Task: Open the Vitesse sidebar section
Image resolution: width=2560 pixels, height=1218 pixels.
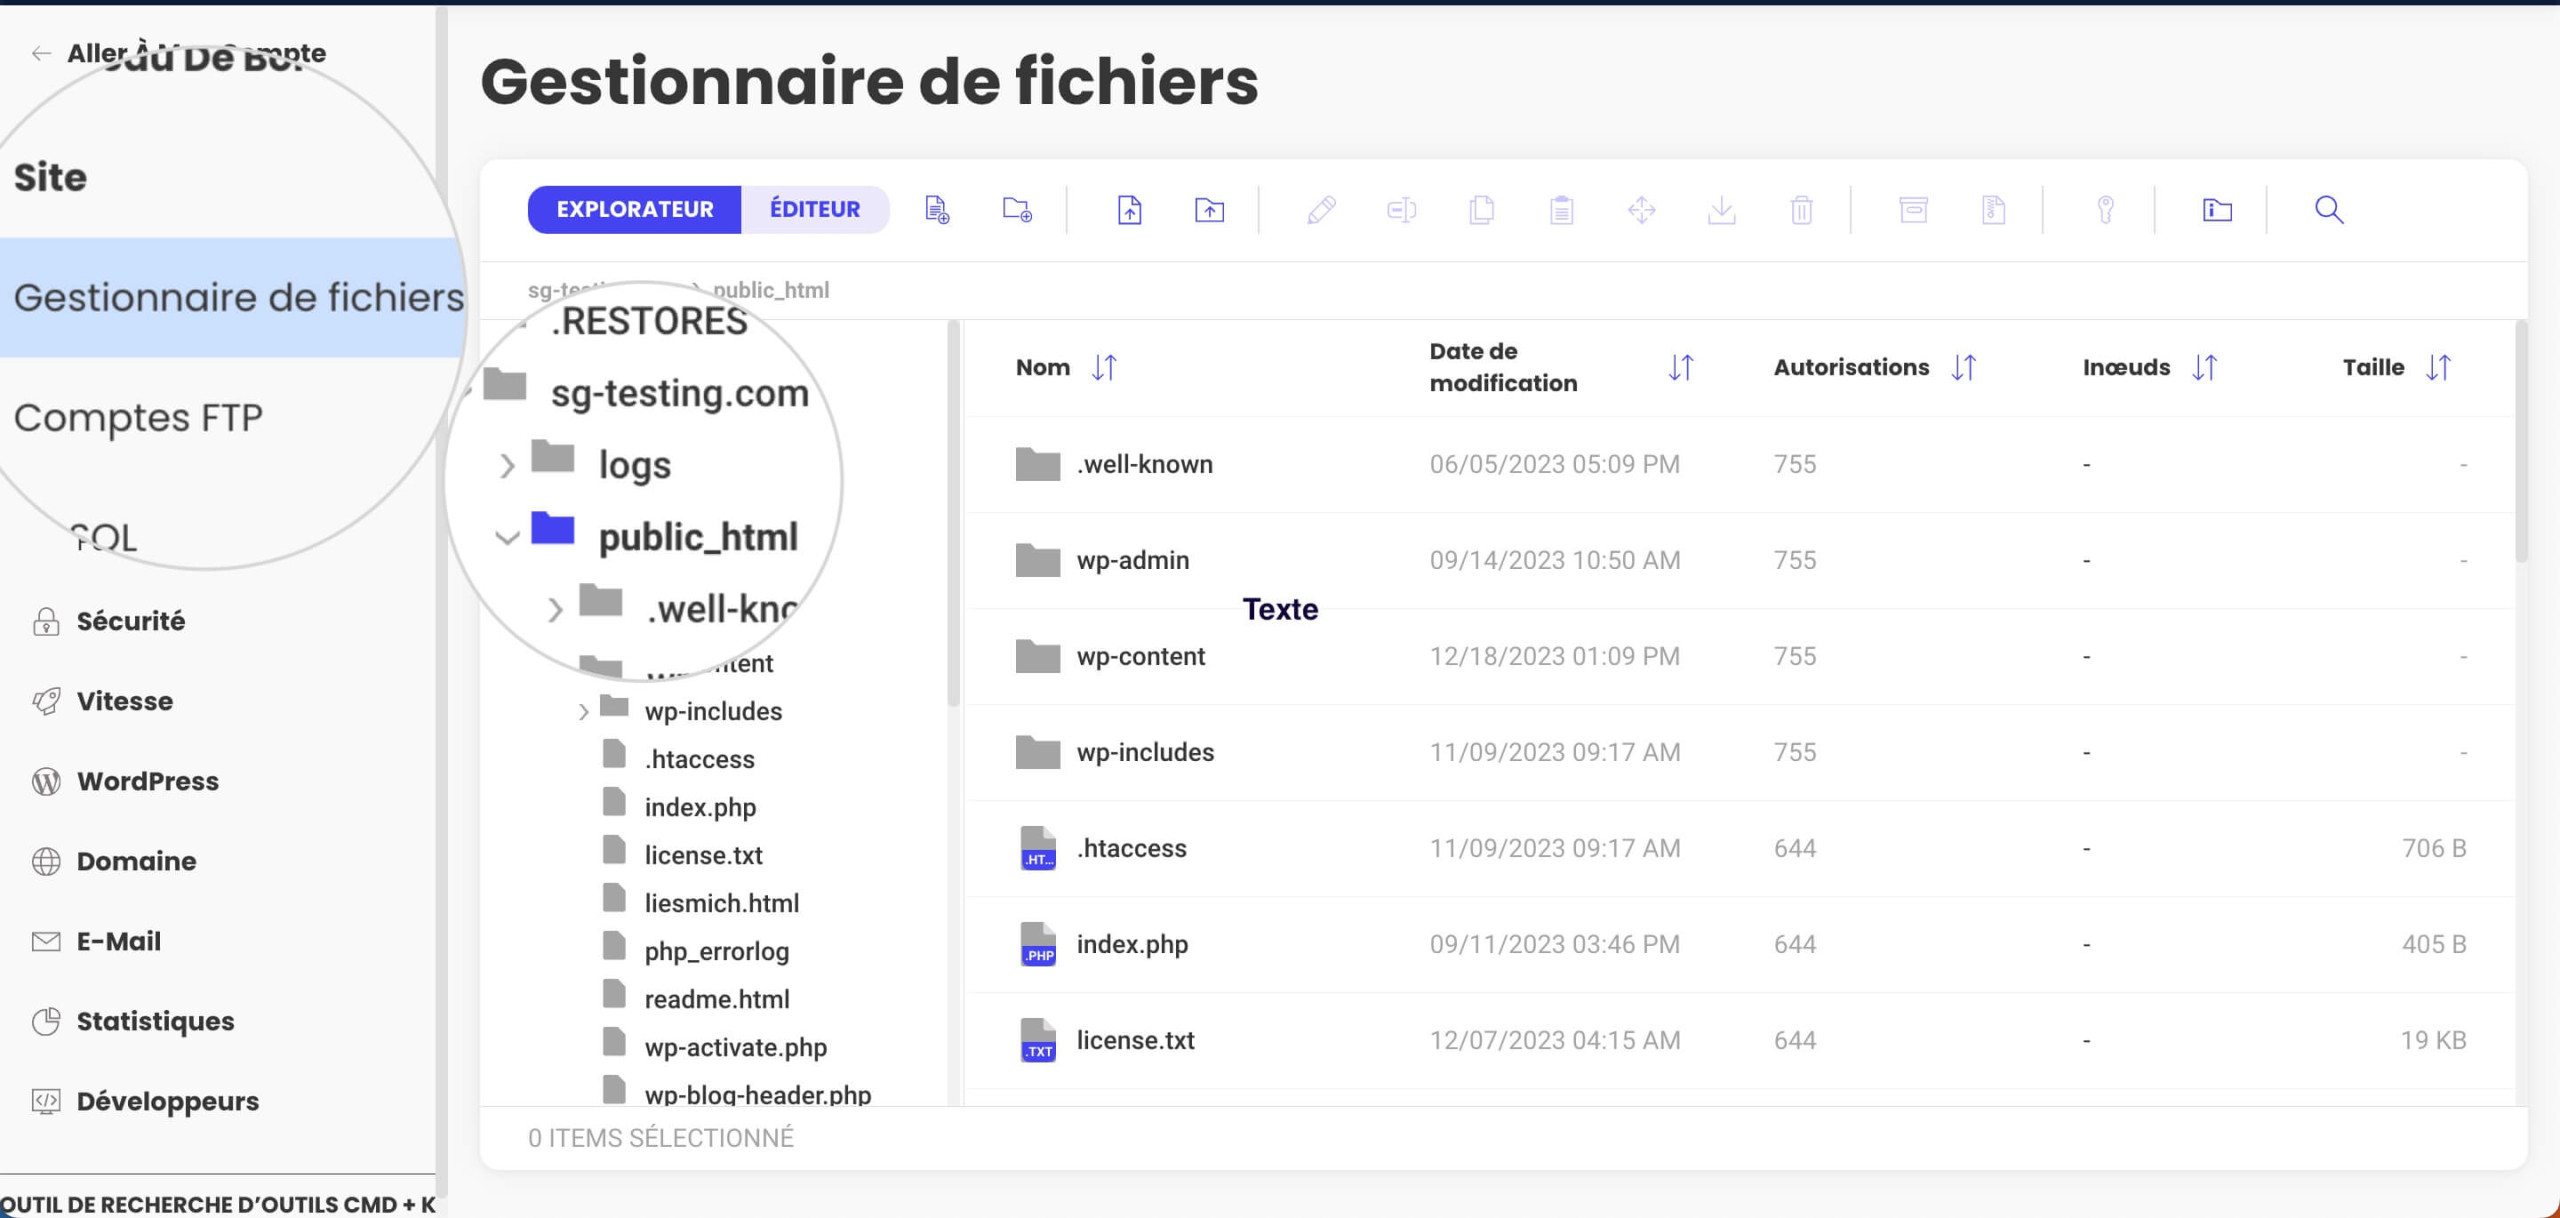Action: point(124,701)
